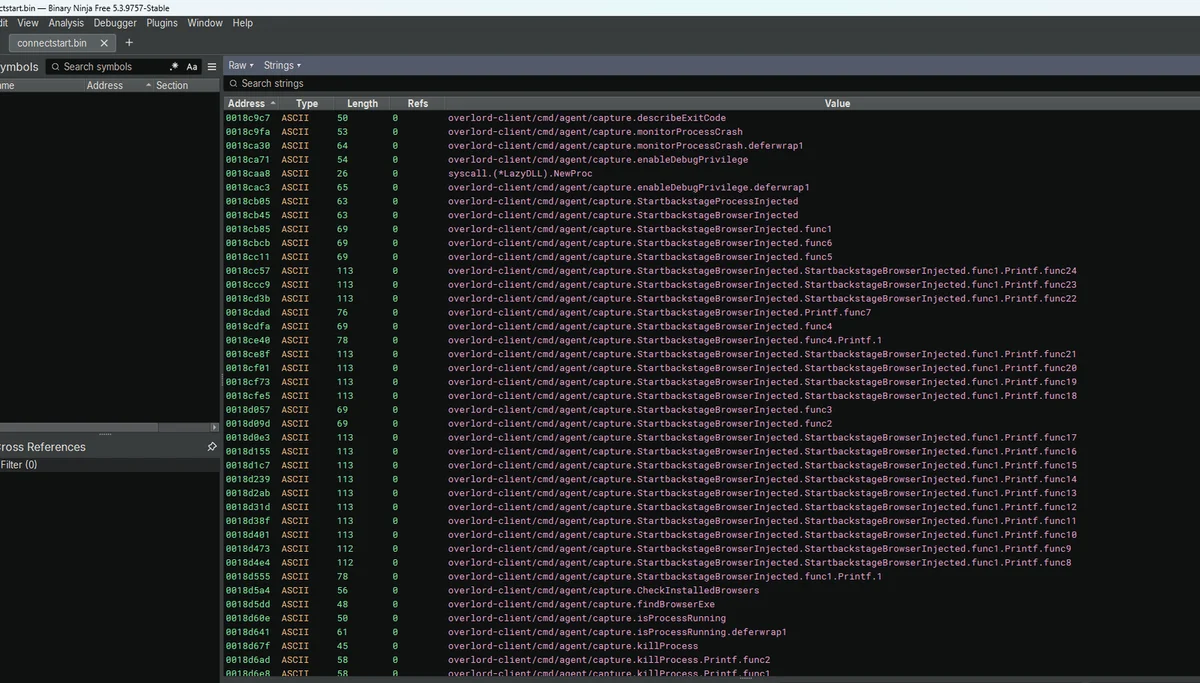Select the capture.CheckInstalledBrowsers string row

[711, 591]
